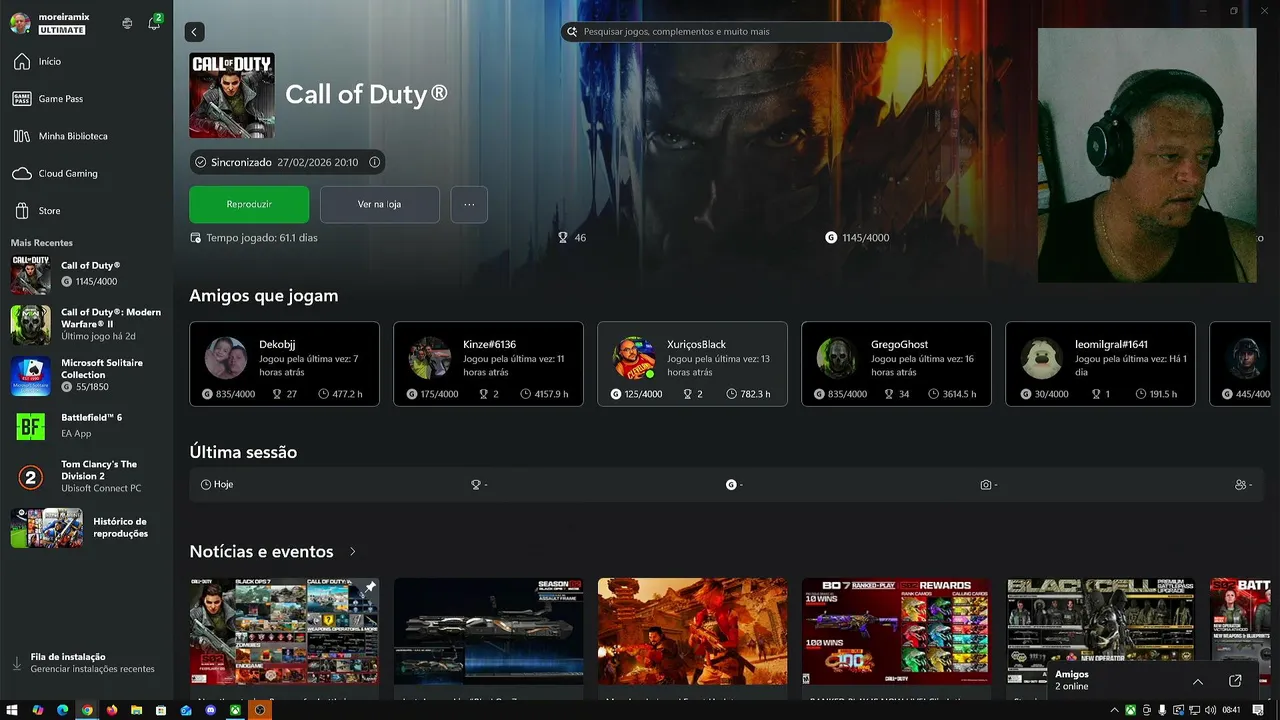Open Xbox app taskbar icon

[x=235, y=710]
